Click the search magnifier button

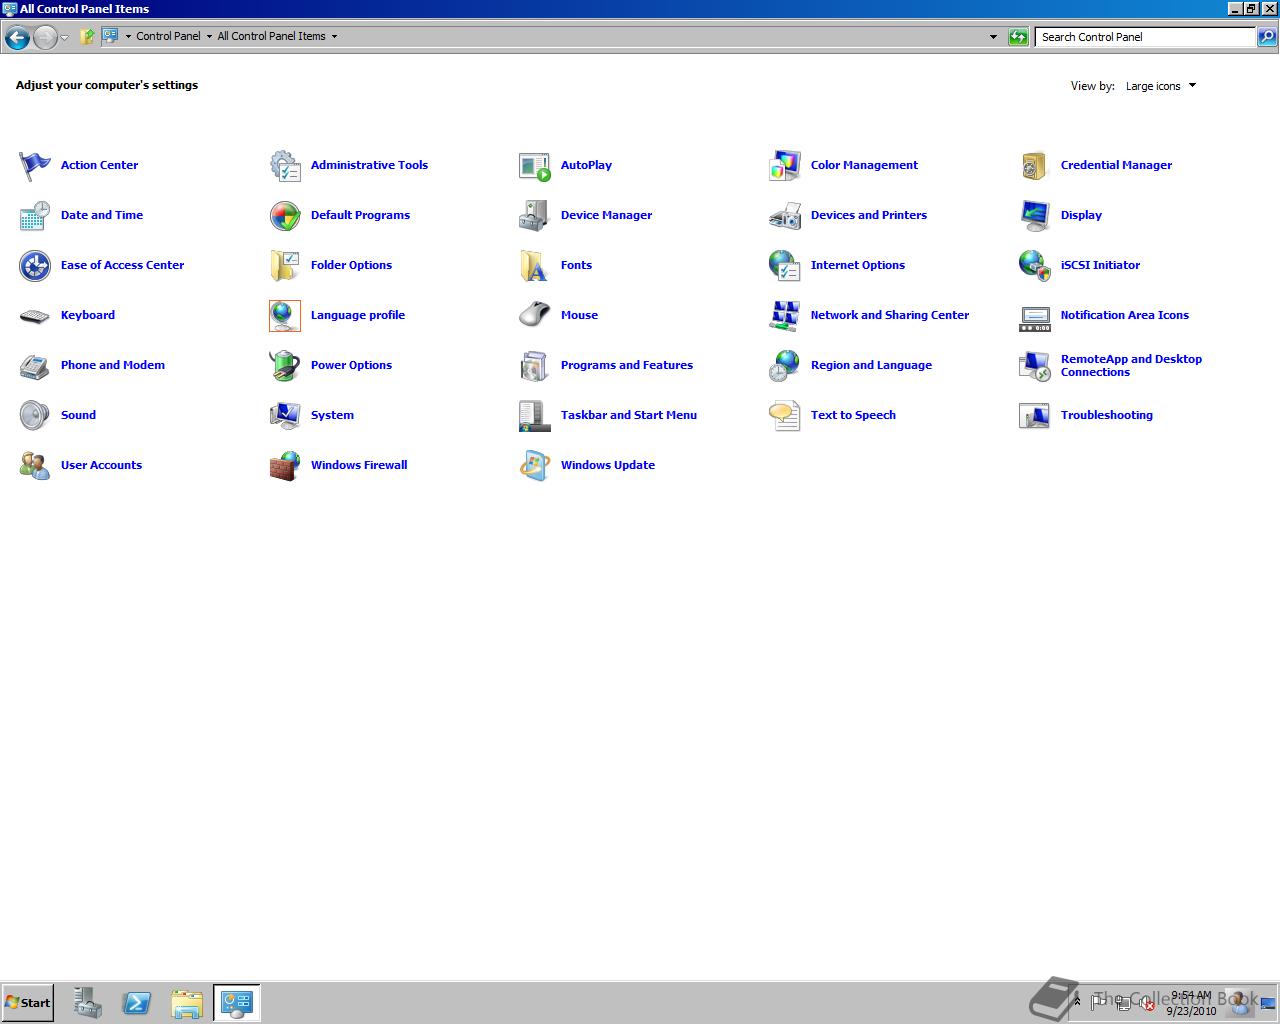[x=1266, y=37]
